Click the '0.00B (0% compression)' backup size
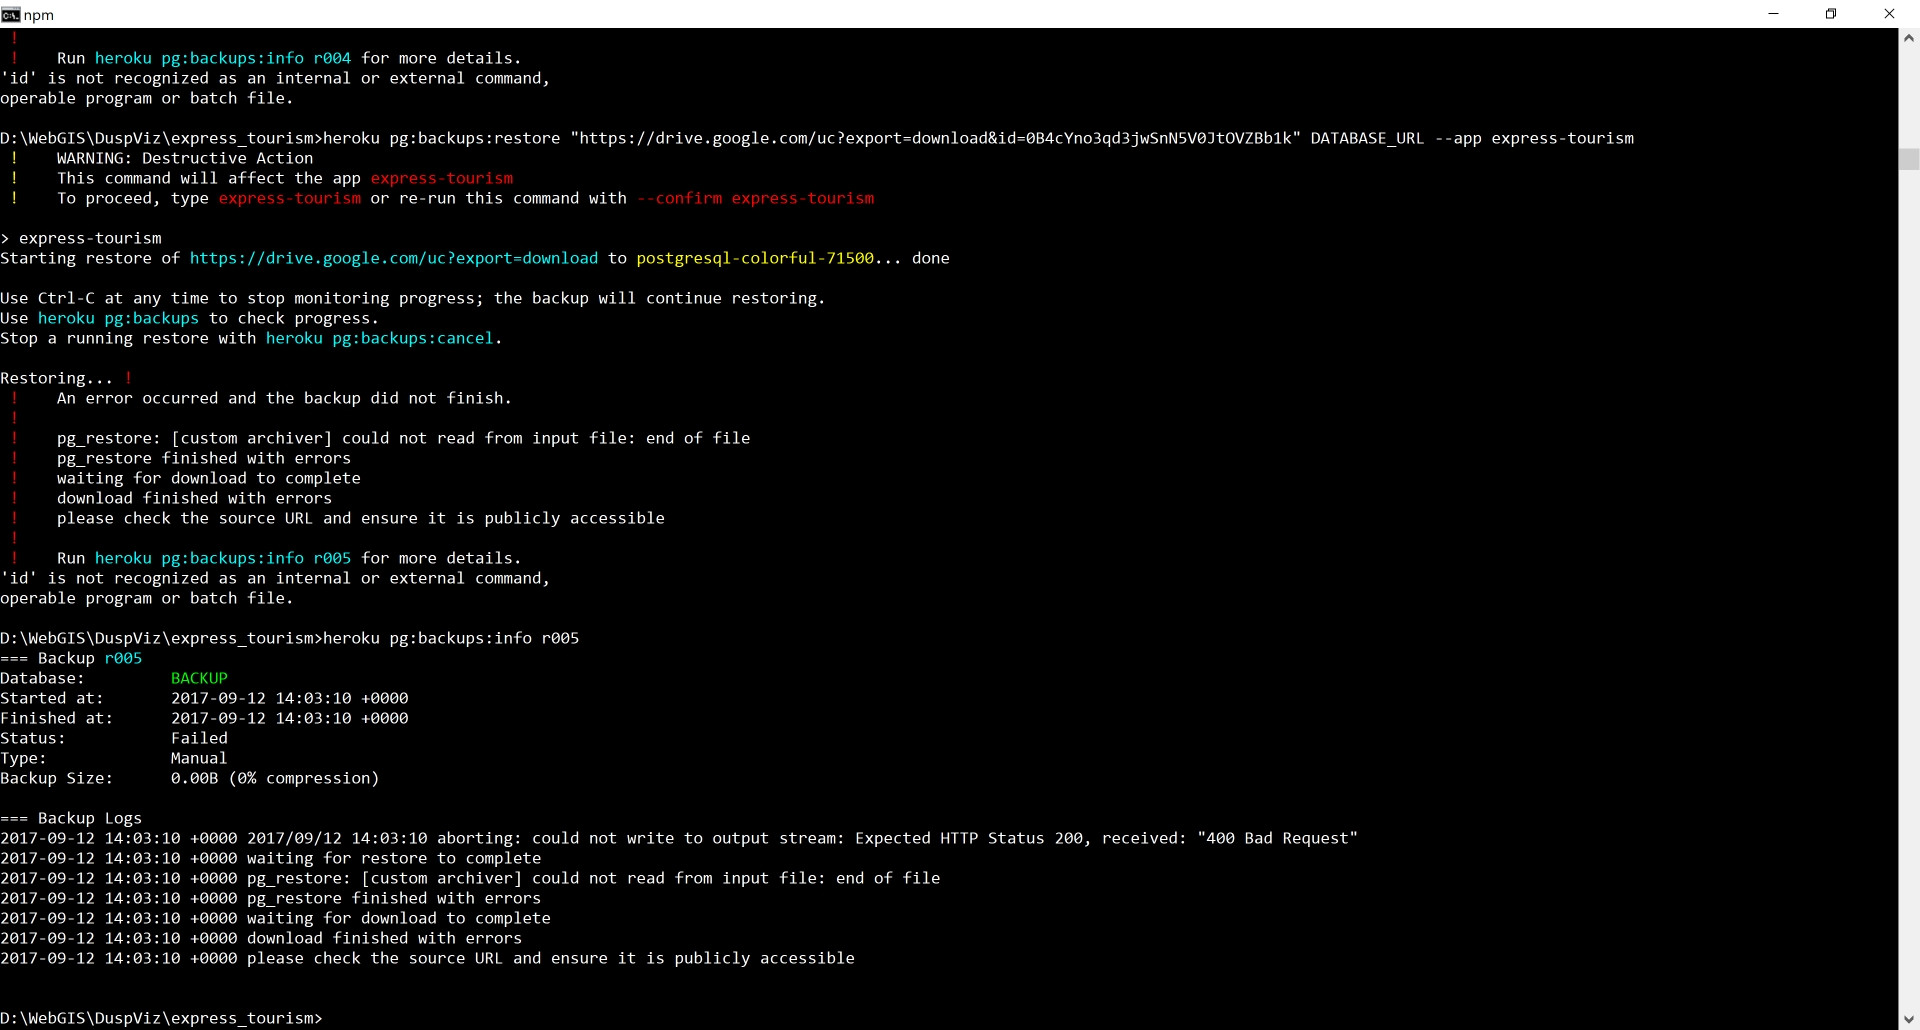1920x1030 pixels. [275, 778]
